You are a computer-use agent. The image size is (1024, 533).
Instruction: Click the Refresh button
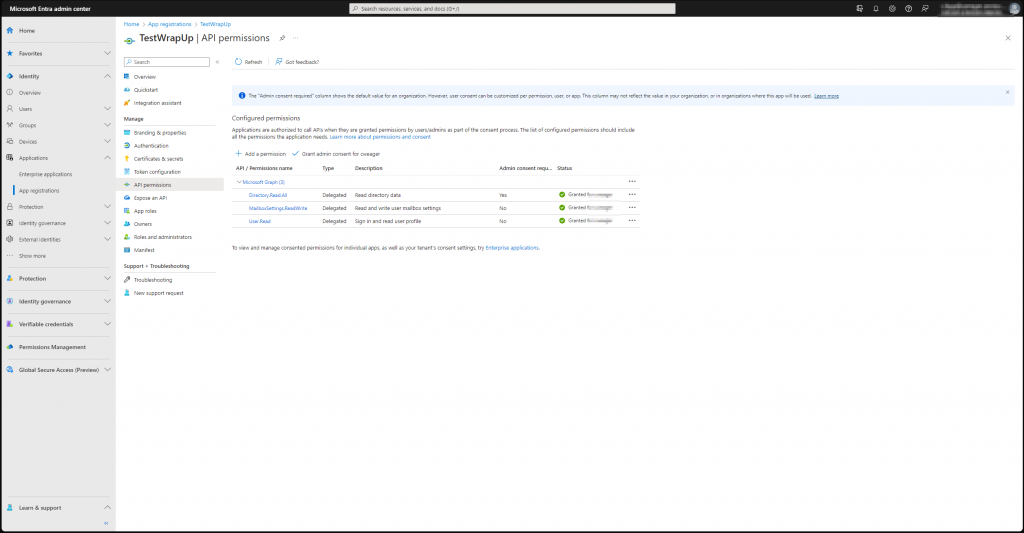(x=248, y=62)
